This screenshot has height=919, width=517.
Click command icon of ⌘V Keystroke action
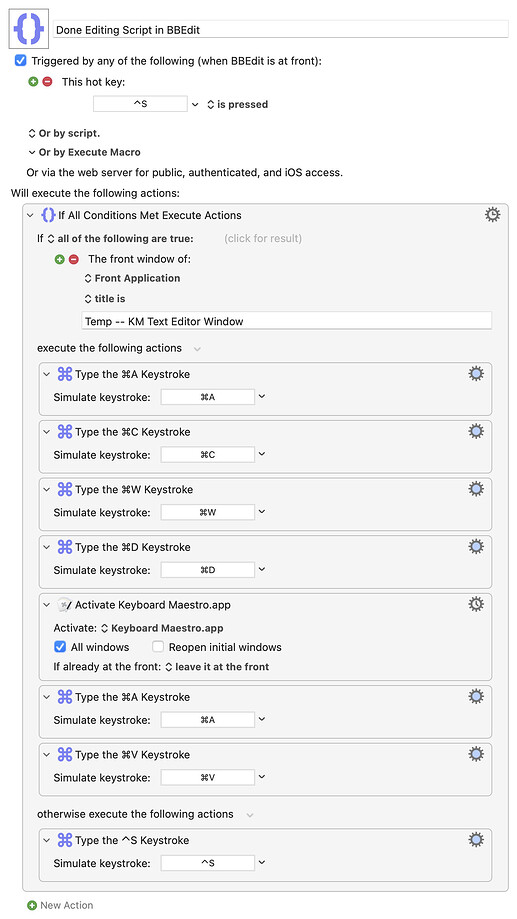coord(64,754)
